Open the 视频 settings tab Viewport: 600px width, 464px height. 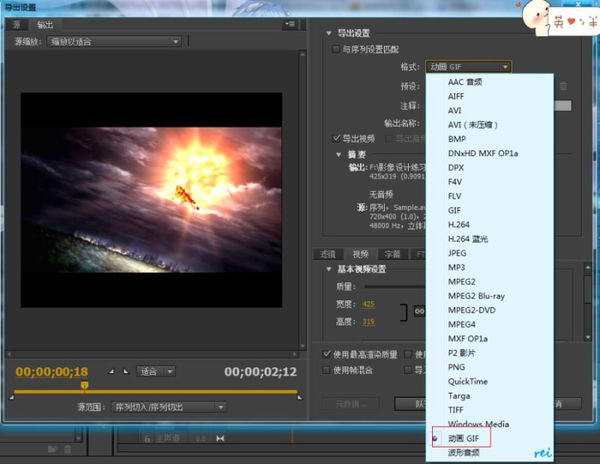point(360,254)
